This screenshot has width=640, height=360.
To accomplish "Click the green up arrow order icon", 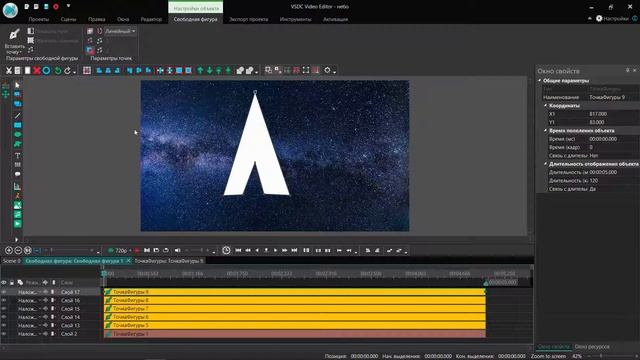I will tap(200, 71).
